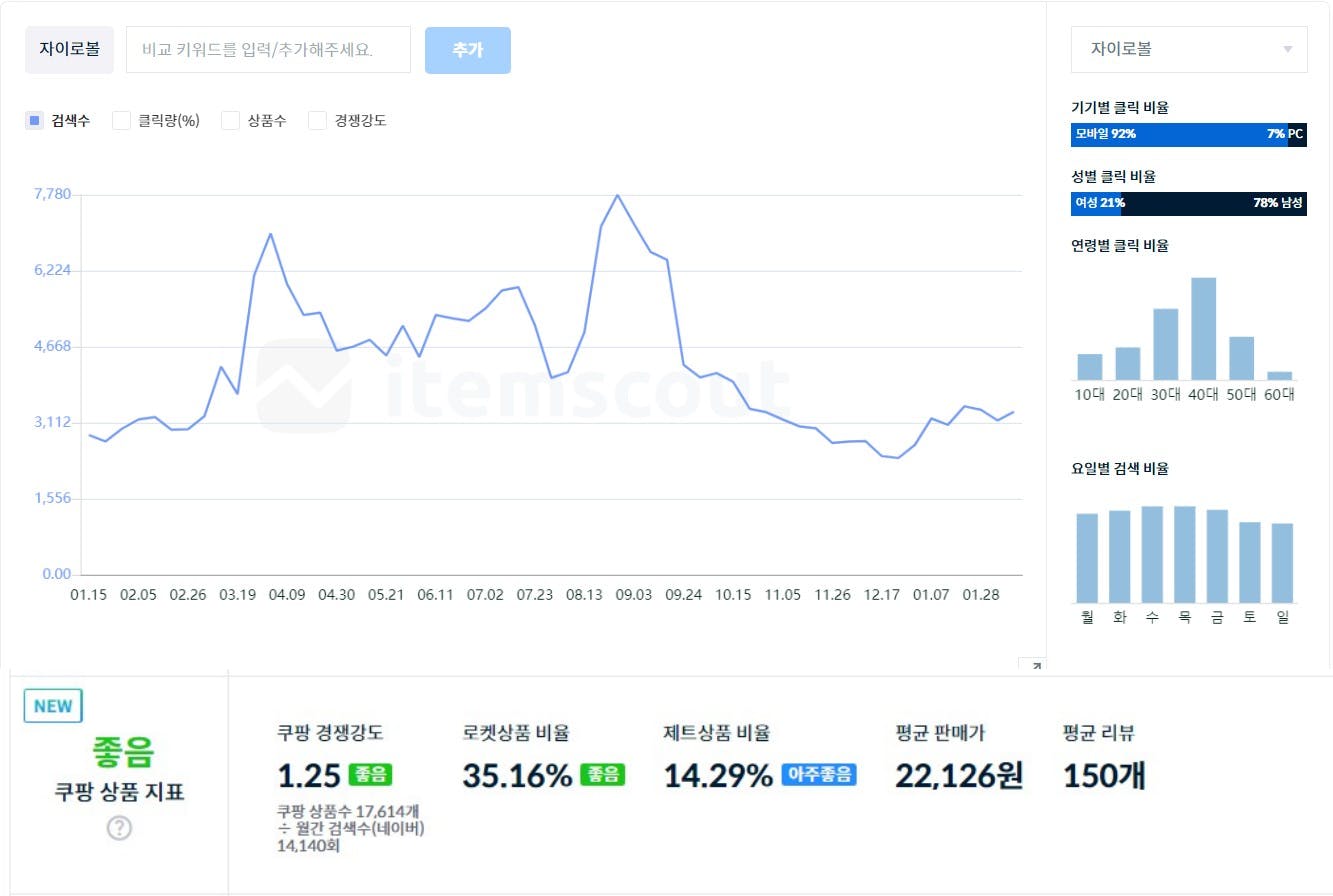
Task: Click the 성별 클릭 비율 heading
Action: coord(1113,176)
